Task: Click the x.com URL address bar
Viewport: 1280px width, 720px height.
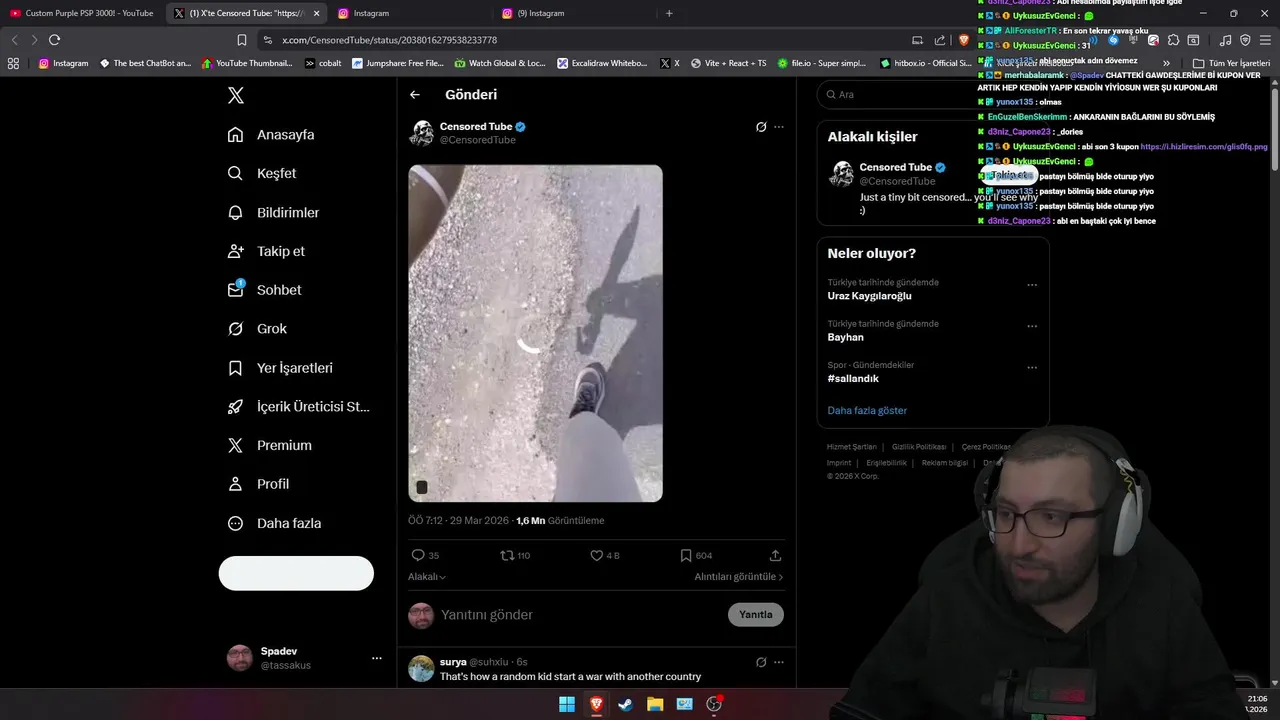Action: (x=580, y=40)
